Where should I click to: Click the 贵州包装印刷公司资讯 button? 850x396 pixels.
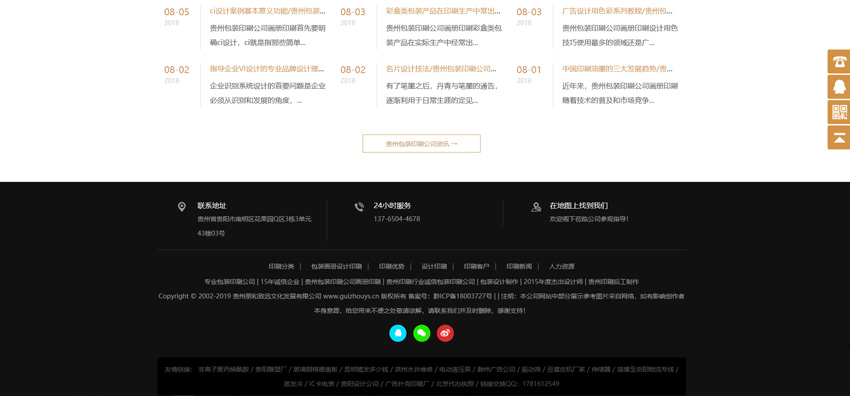(421, 144)
